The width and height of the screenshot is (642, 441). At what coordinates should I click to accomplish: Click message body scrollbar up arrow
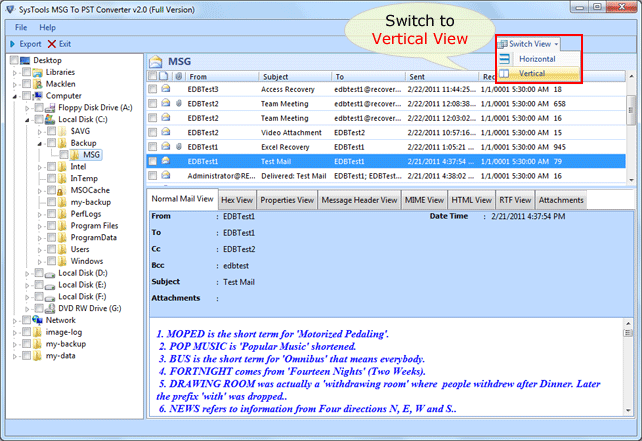coord(628,323)
